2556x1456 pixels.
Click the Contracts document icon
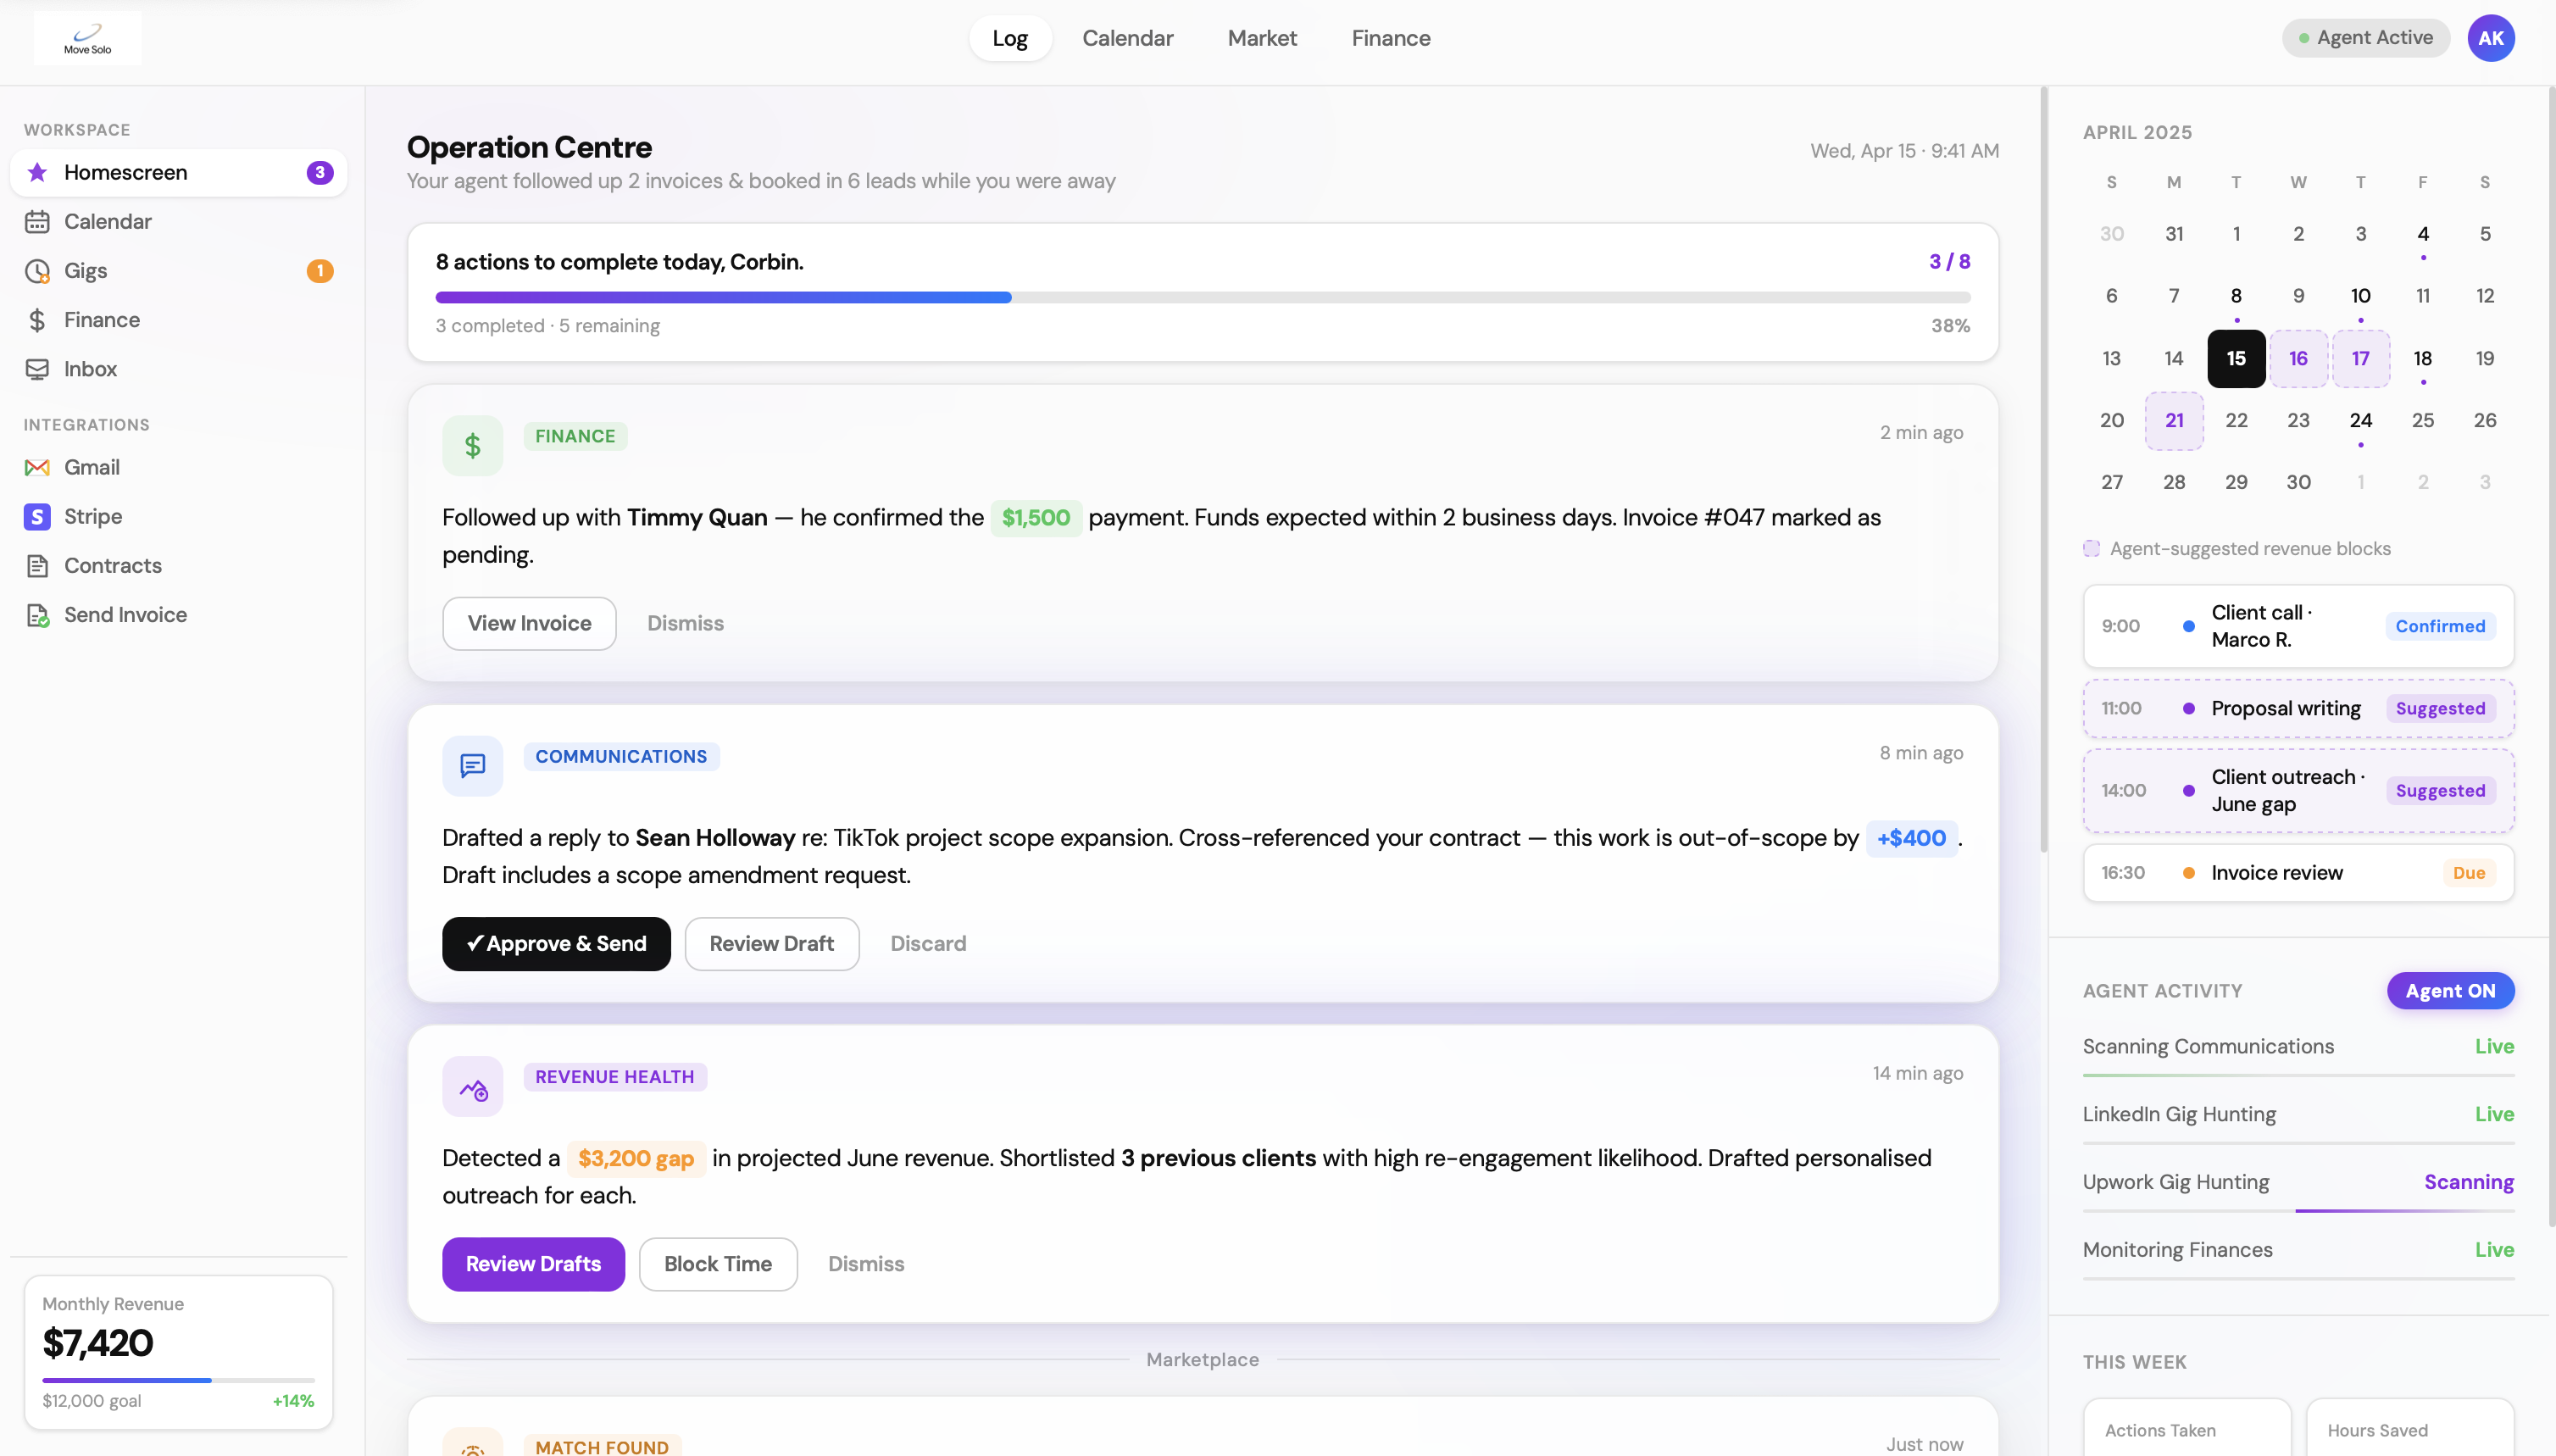tap(37, 565)
